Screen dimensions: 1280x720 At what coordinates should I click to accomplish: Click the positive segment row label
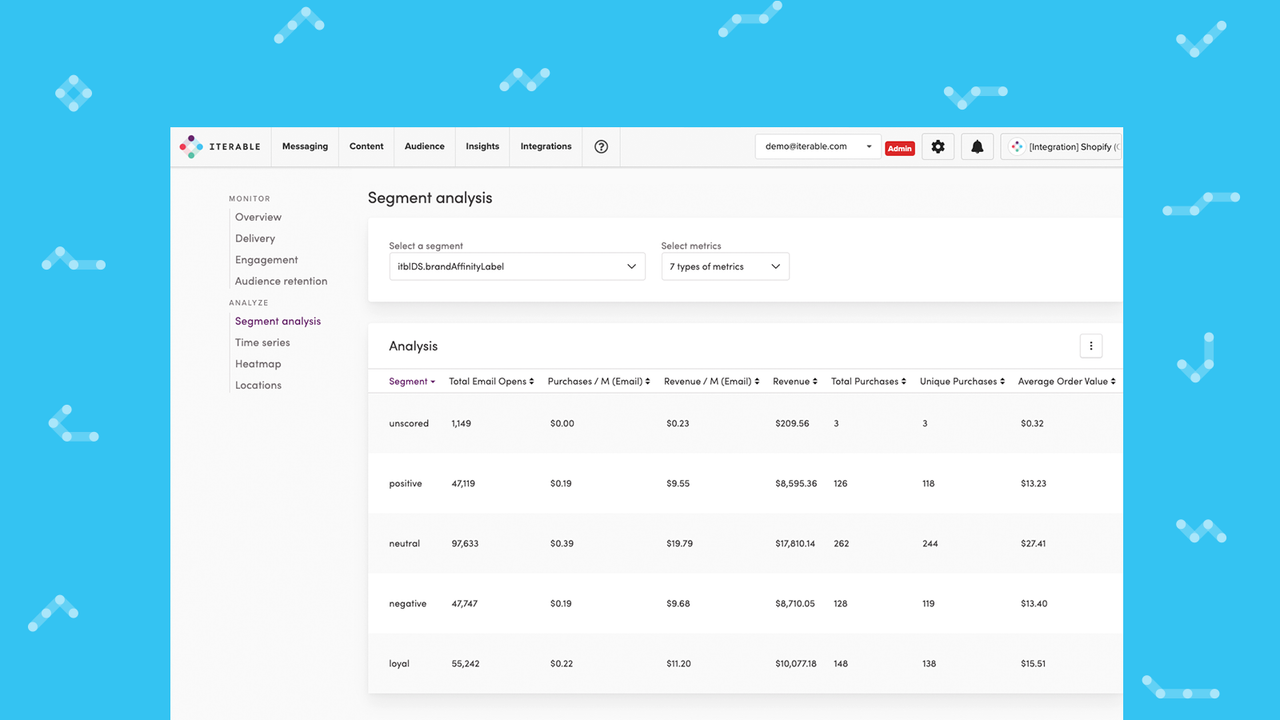406,483
